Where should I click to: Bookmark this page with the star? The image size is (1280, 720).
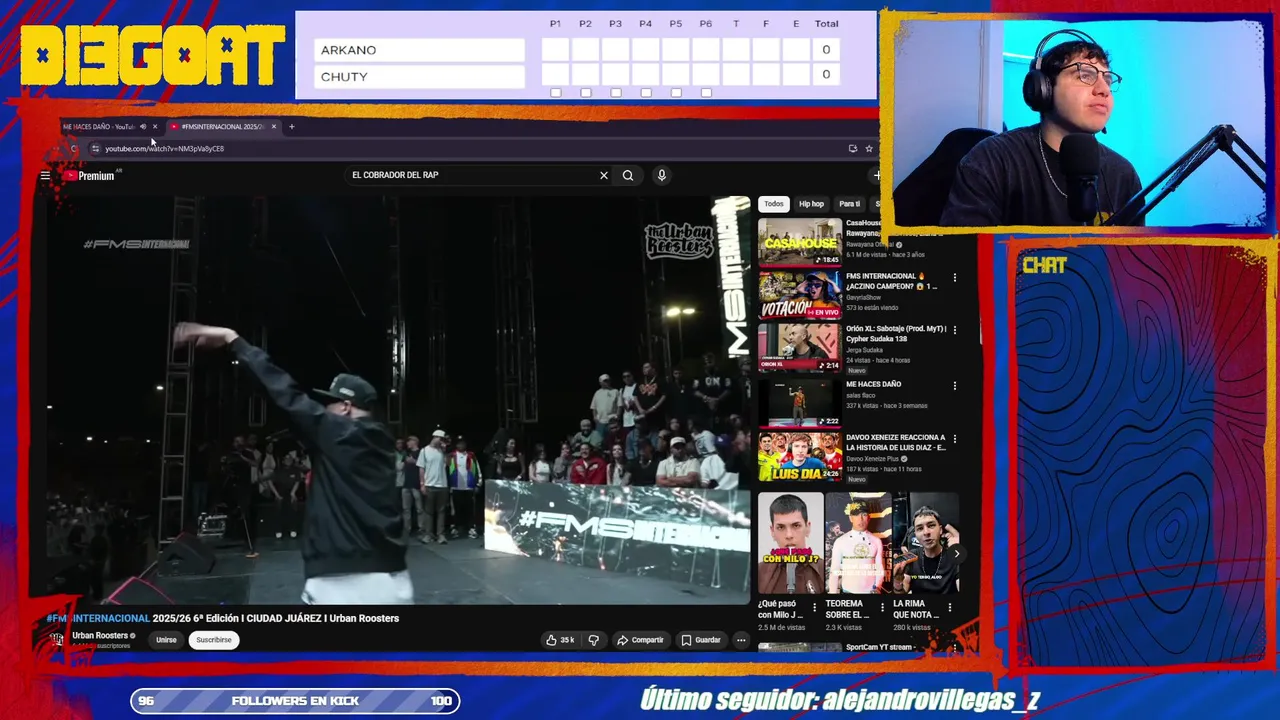(869, 148)
